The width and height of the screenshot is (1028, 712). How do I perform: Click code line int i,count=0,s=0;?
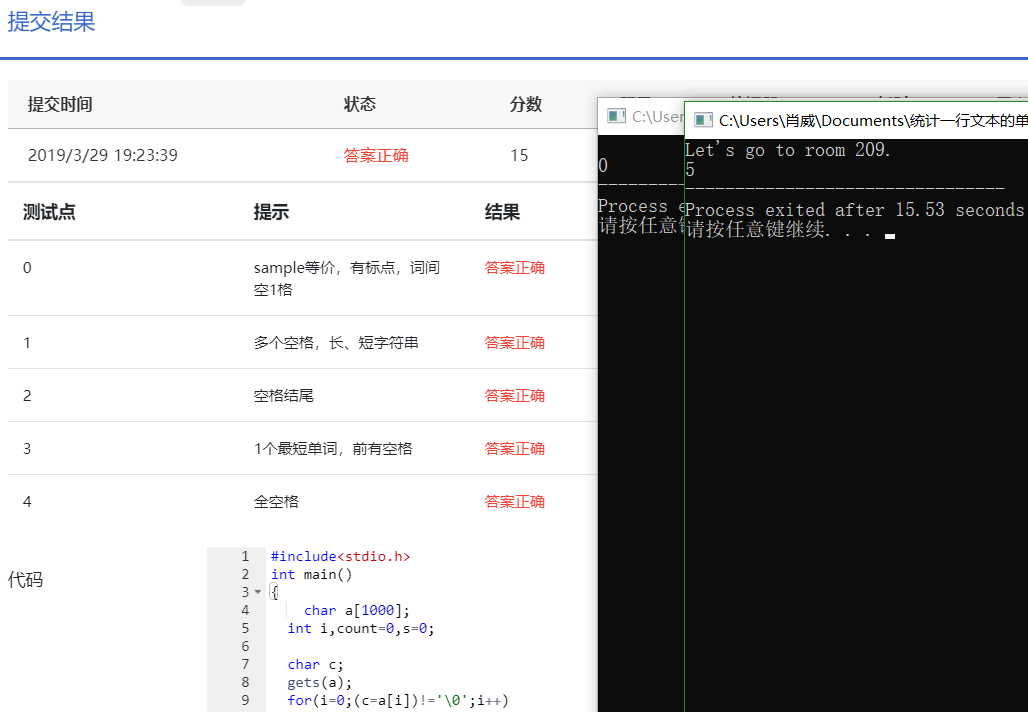361,629
